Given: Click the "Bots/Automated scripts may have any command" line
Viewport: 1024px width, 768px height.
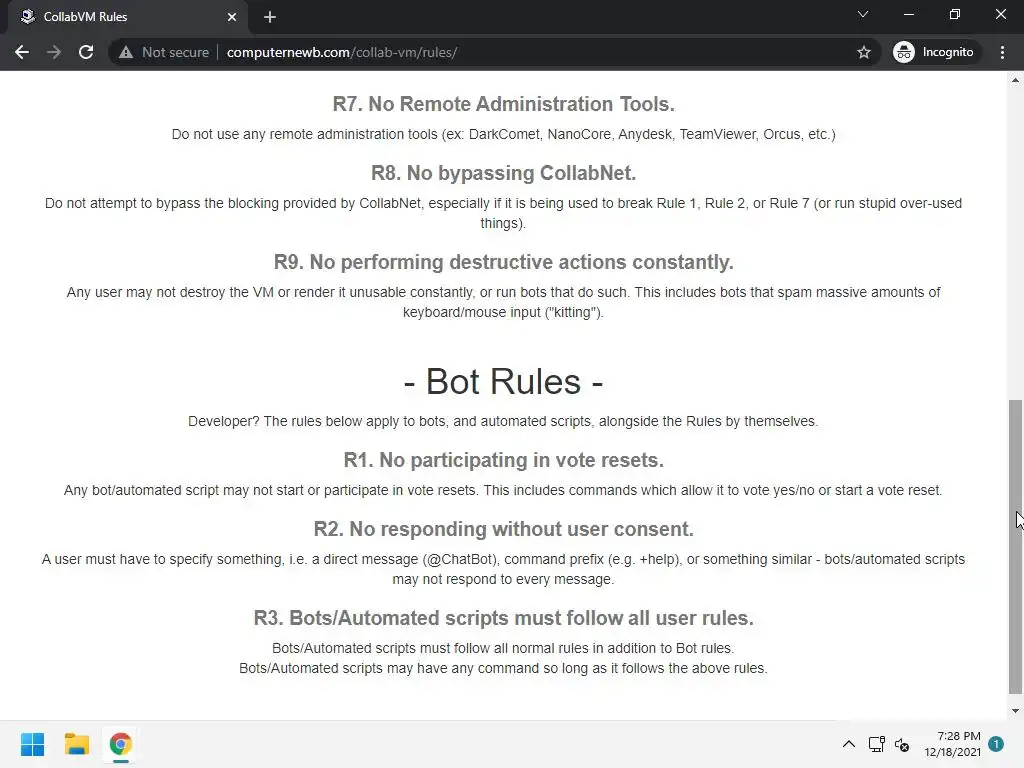Looking at the screenshot, I should point(504,668).
